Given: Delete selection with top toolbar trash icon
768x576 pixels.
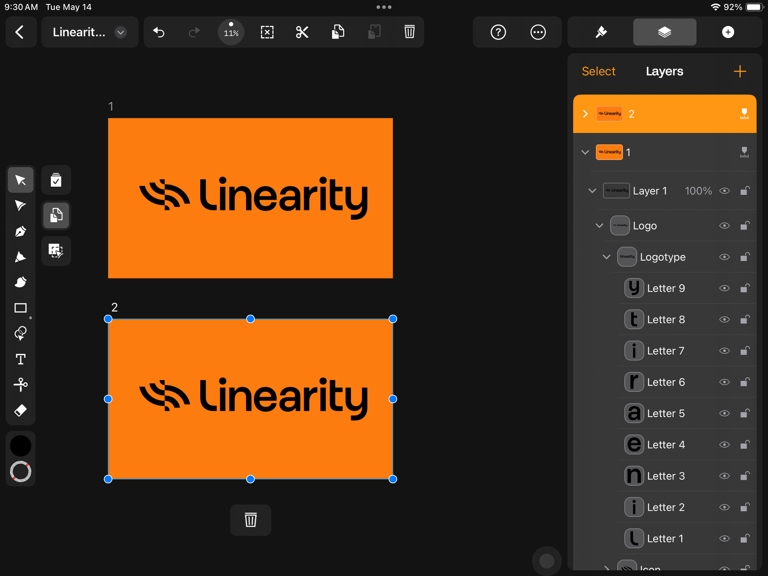Looking at the screenshot, I should pyautogui.click(x=409, y=32).
